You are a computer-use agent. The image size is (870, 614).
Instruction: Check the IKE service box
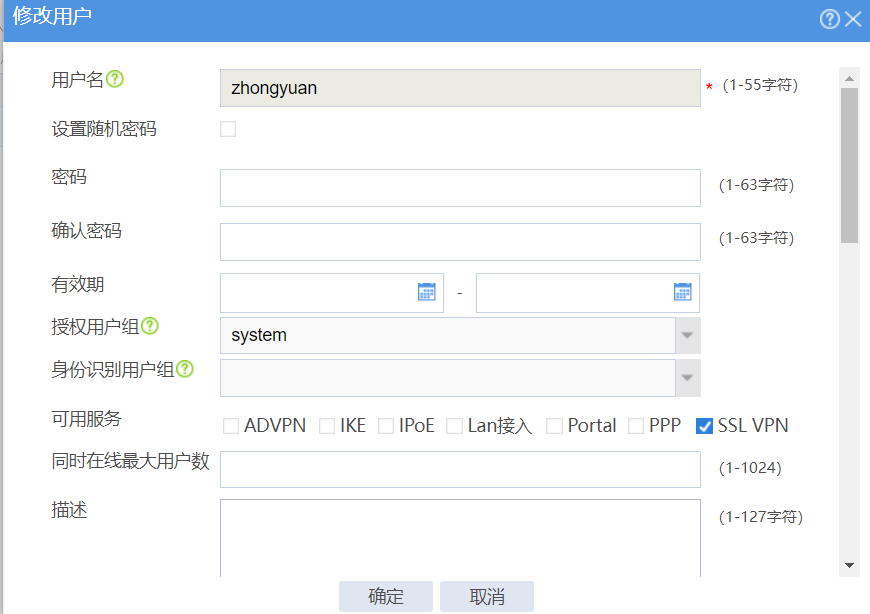tap(327, 426)
